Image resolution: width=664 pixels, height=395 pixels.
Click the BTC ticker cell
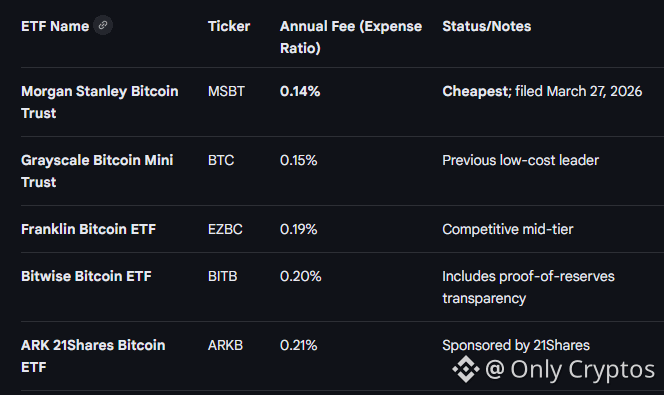(221, 160)
